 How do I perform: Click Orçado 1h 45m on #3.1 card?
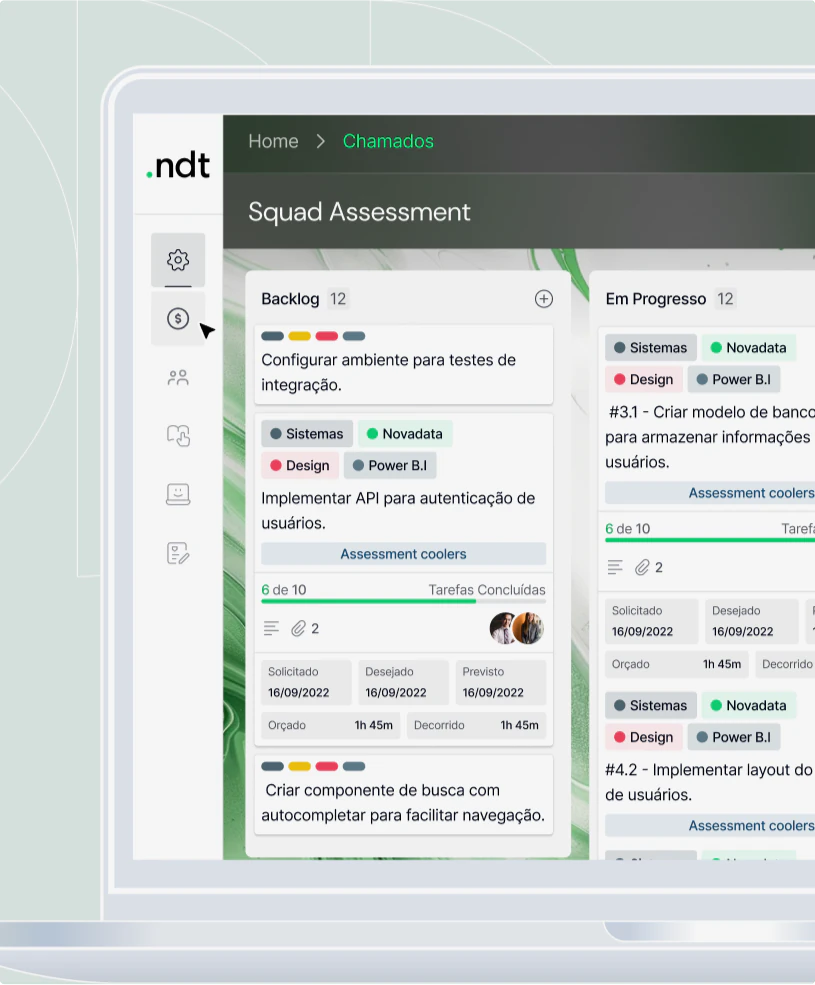[677, 664]
